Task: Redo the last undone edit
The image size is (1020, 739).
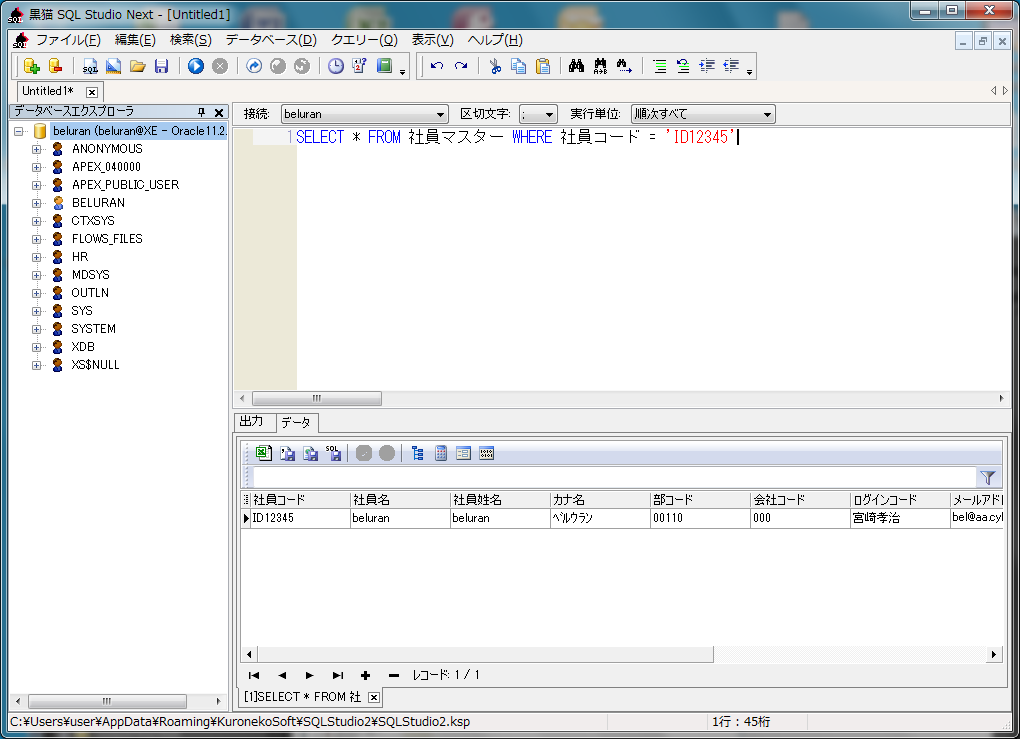Action: click(x=461, y=66)
